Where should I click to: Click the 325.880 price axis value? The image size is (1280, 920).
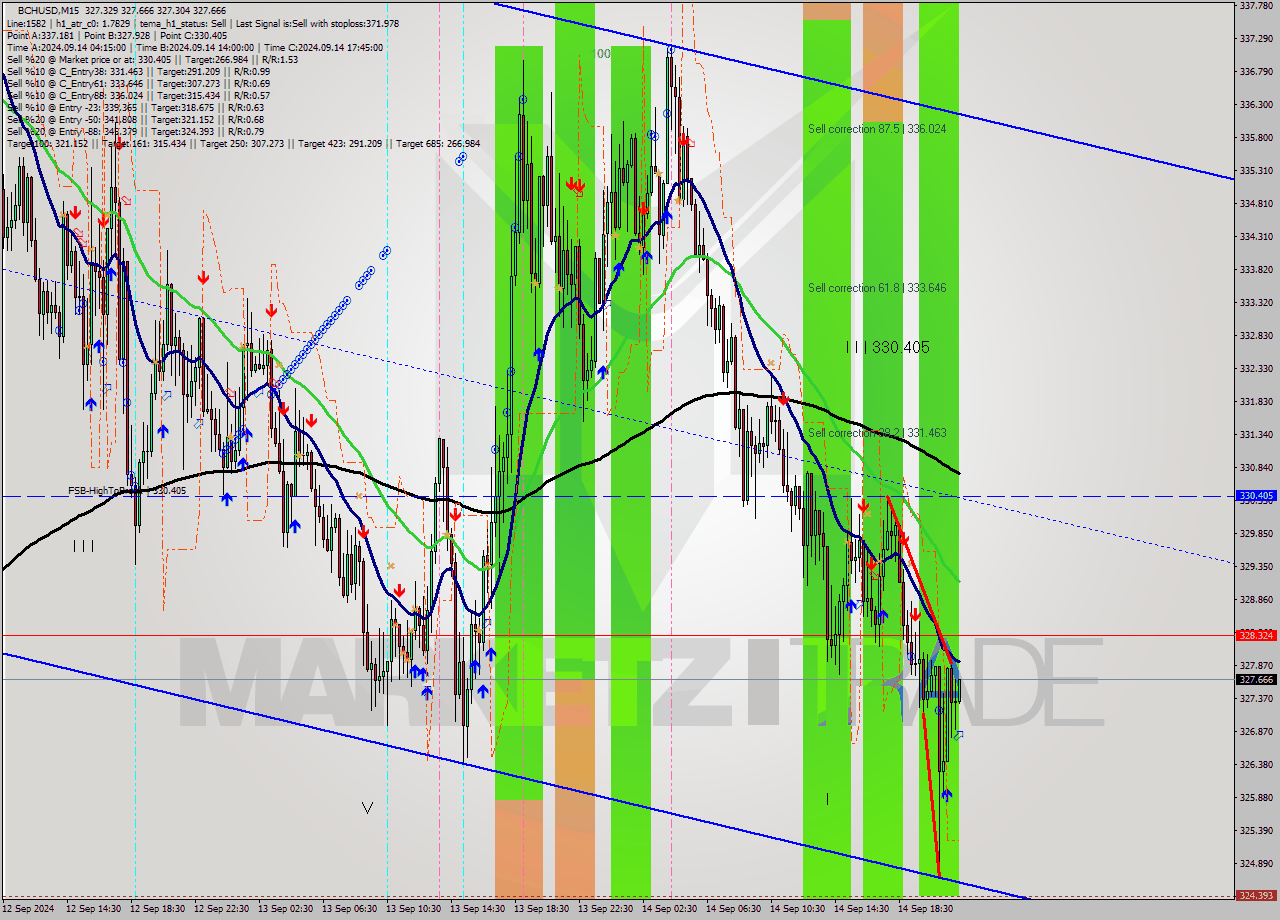point(1256,797)
